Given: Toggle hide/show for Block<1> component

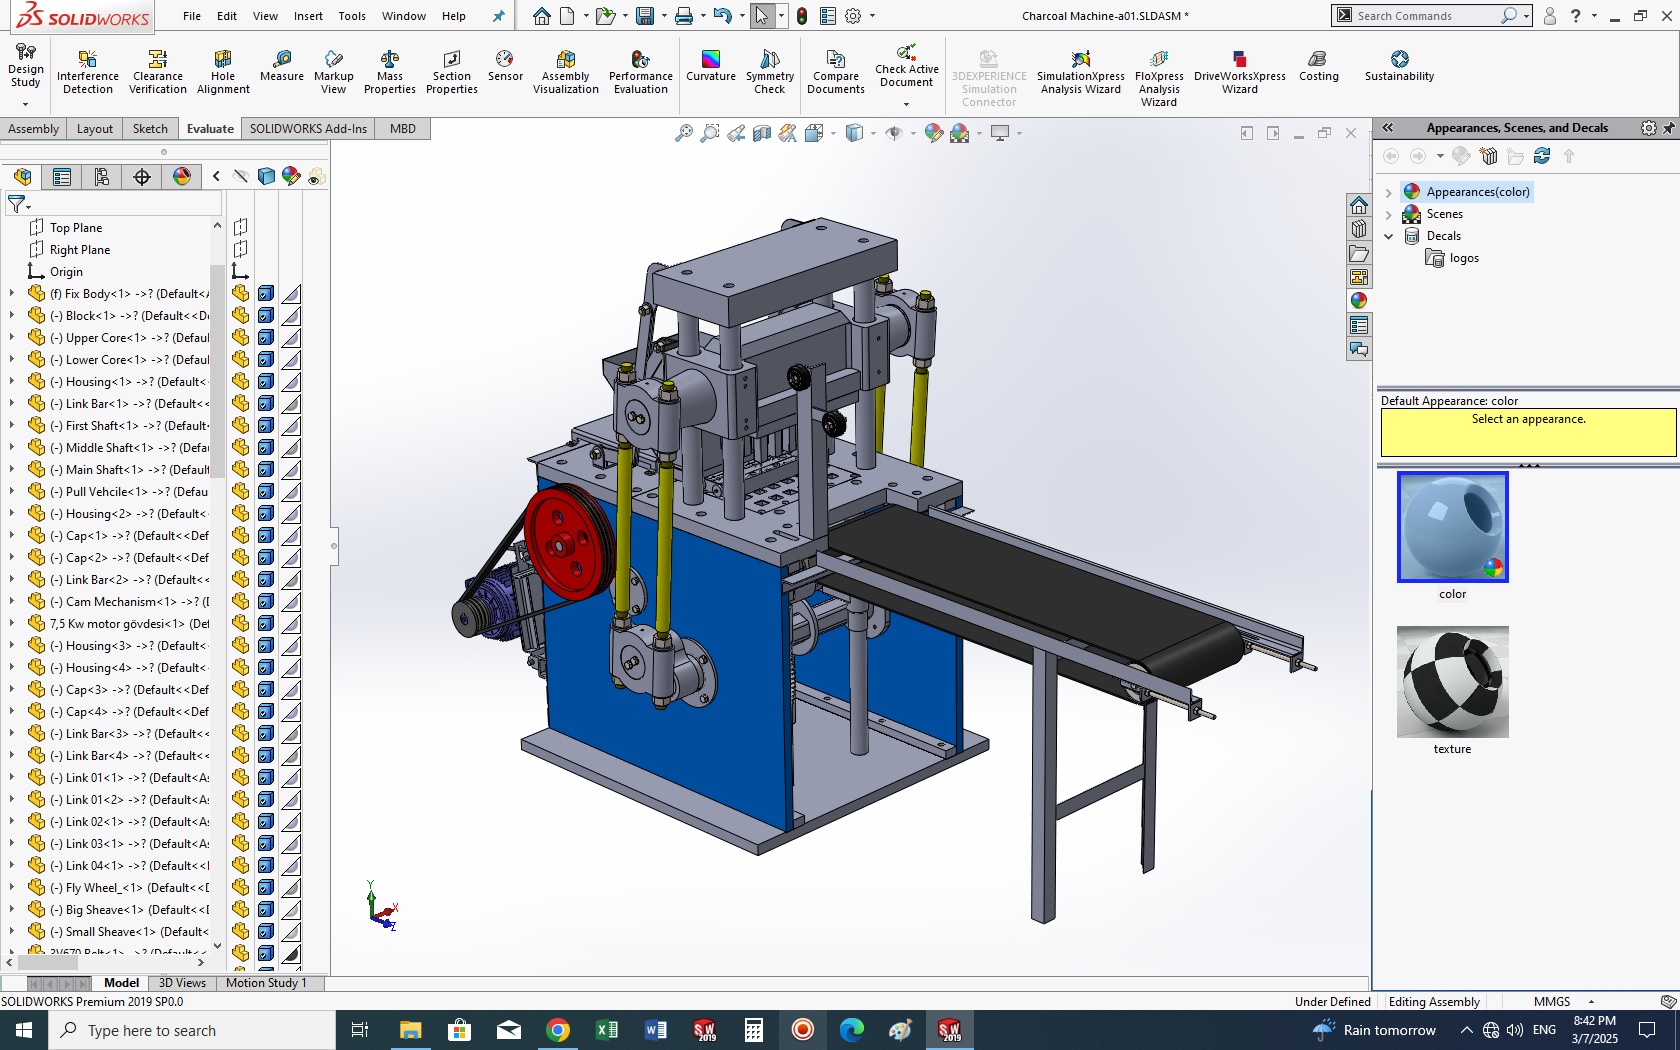Looking at the screenshot, I should 241,315.
